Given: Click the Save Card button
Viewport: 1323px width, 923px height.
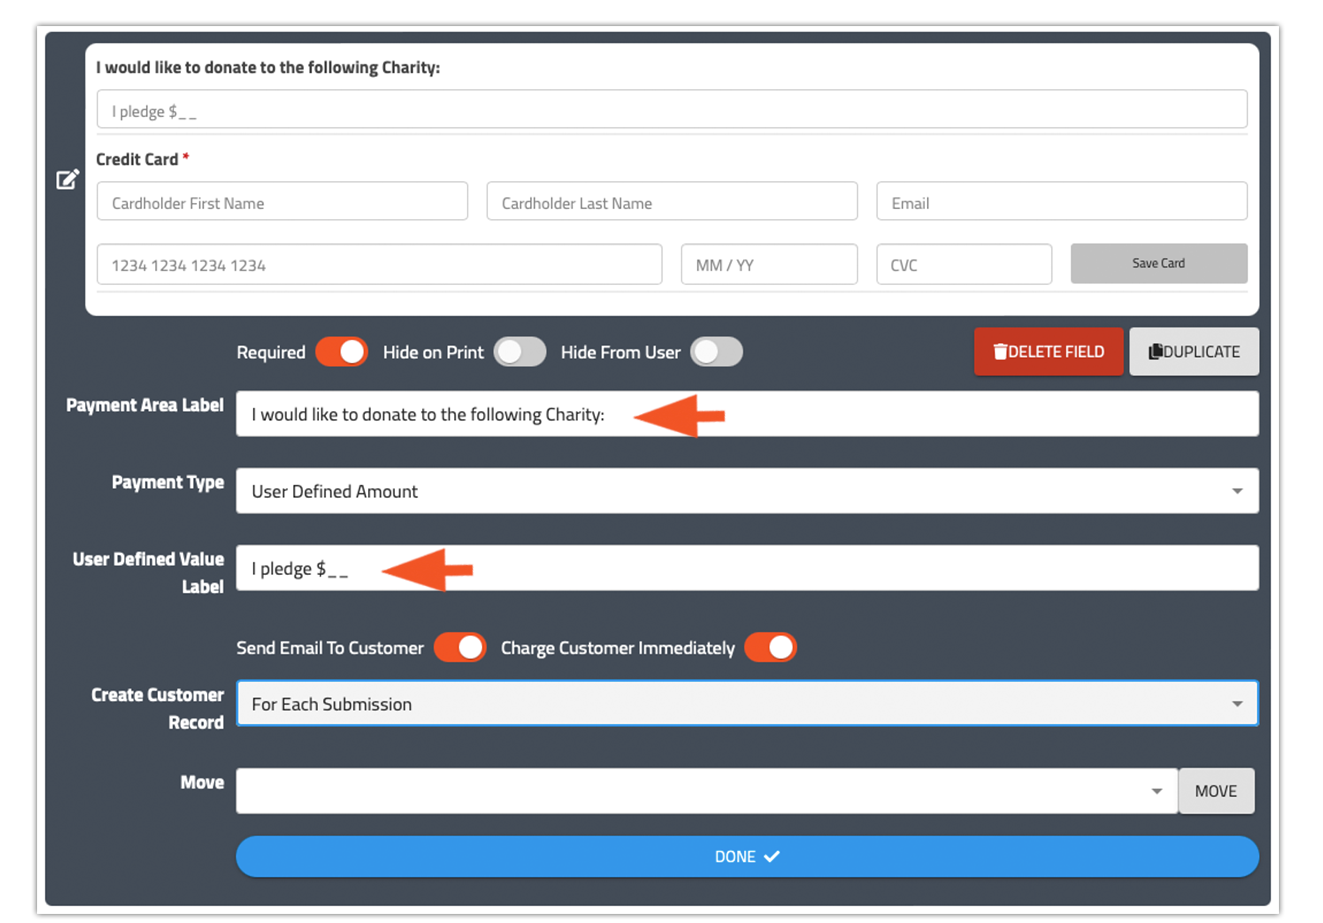Looking at the screenshot, I should [1159, 263].
